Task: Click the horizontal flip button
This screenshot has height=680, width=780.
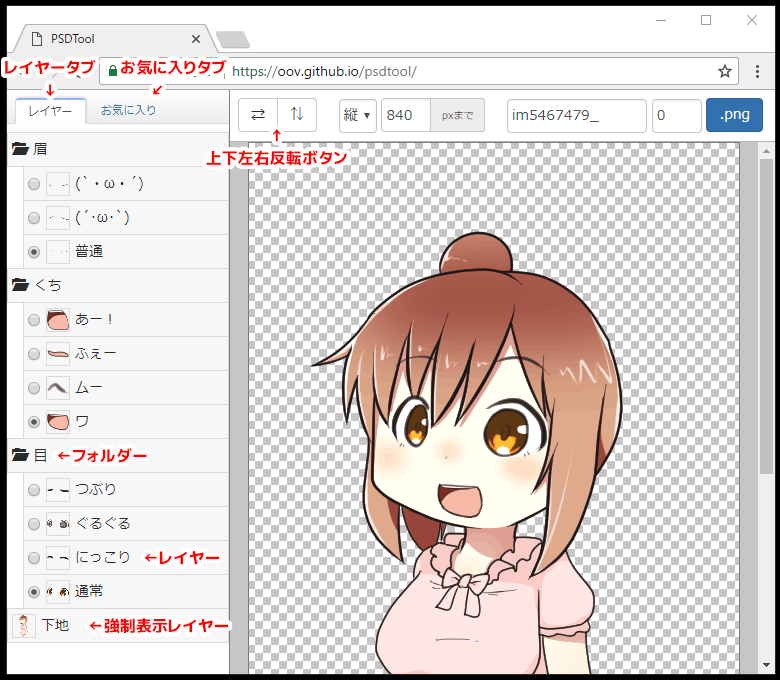Action: point(258,115)
